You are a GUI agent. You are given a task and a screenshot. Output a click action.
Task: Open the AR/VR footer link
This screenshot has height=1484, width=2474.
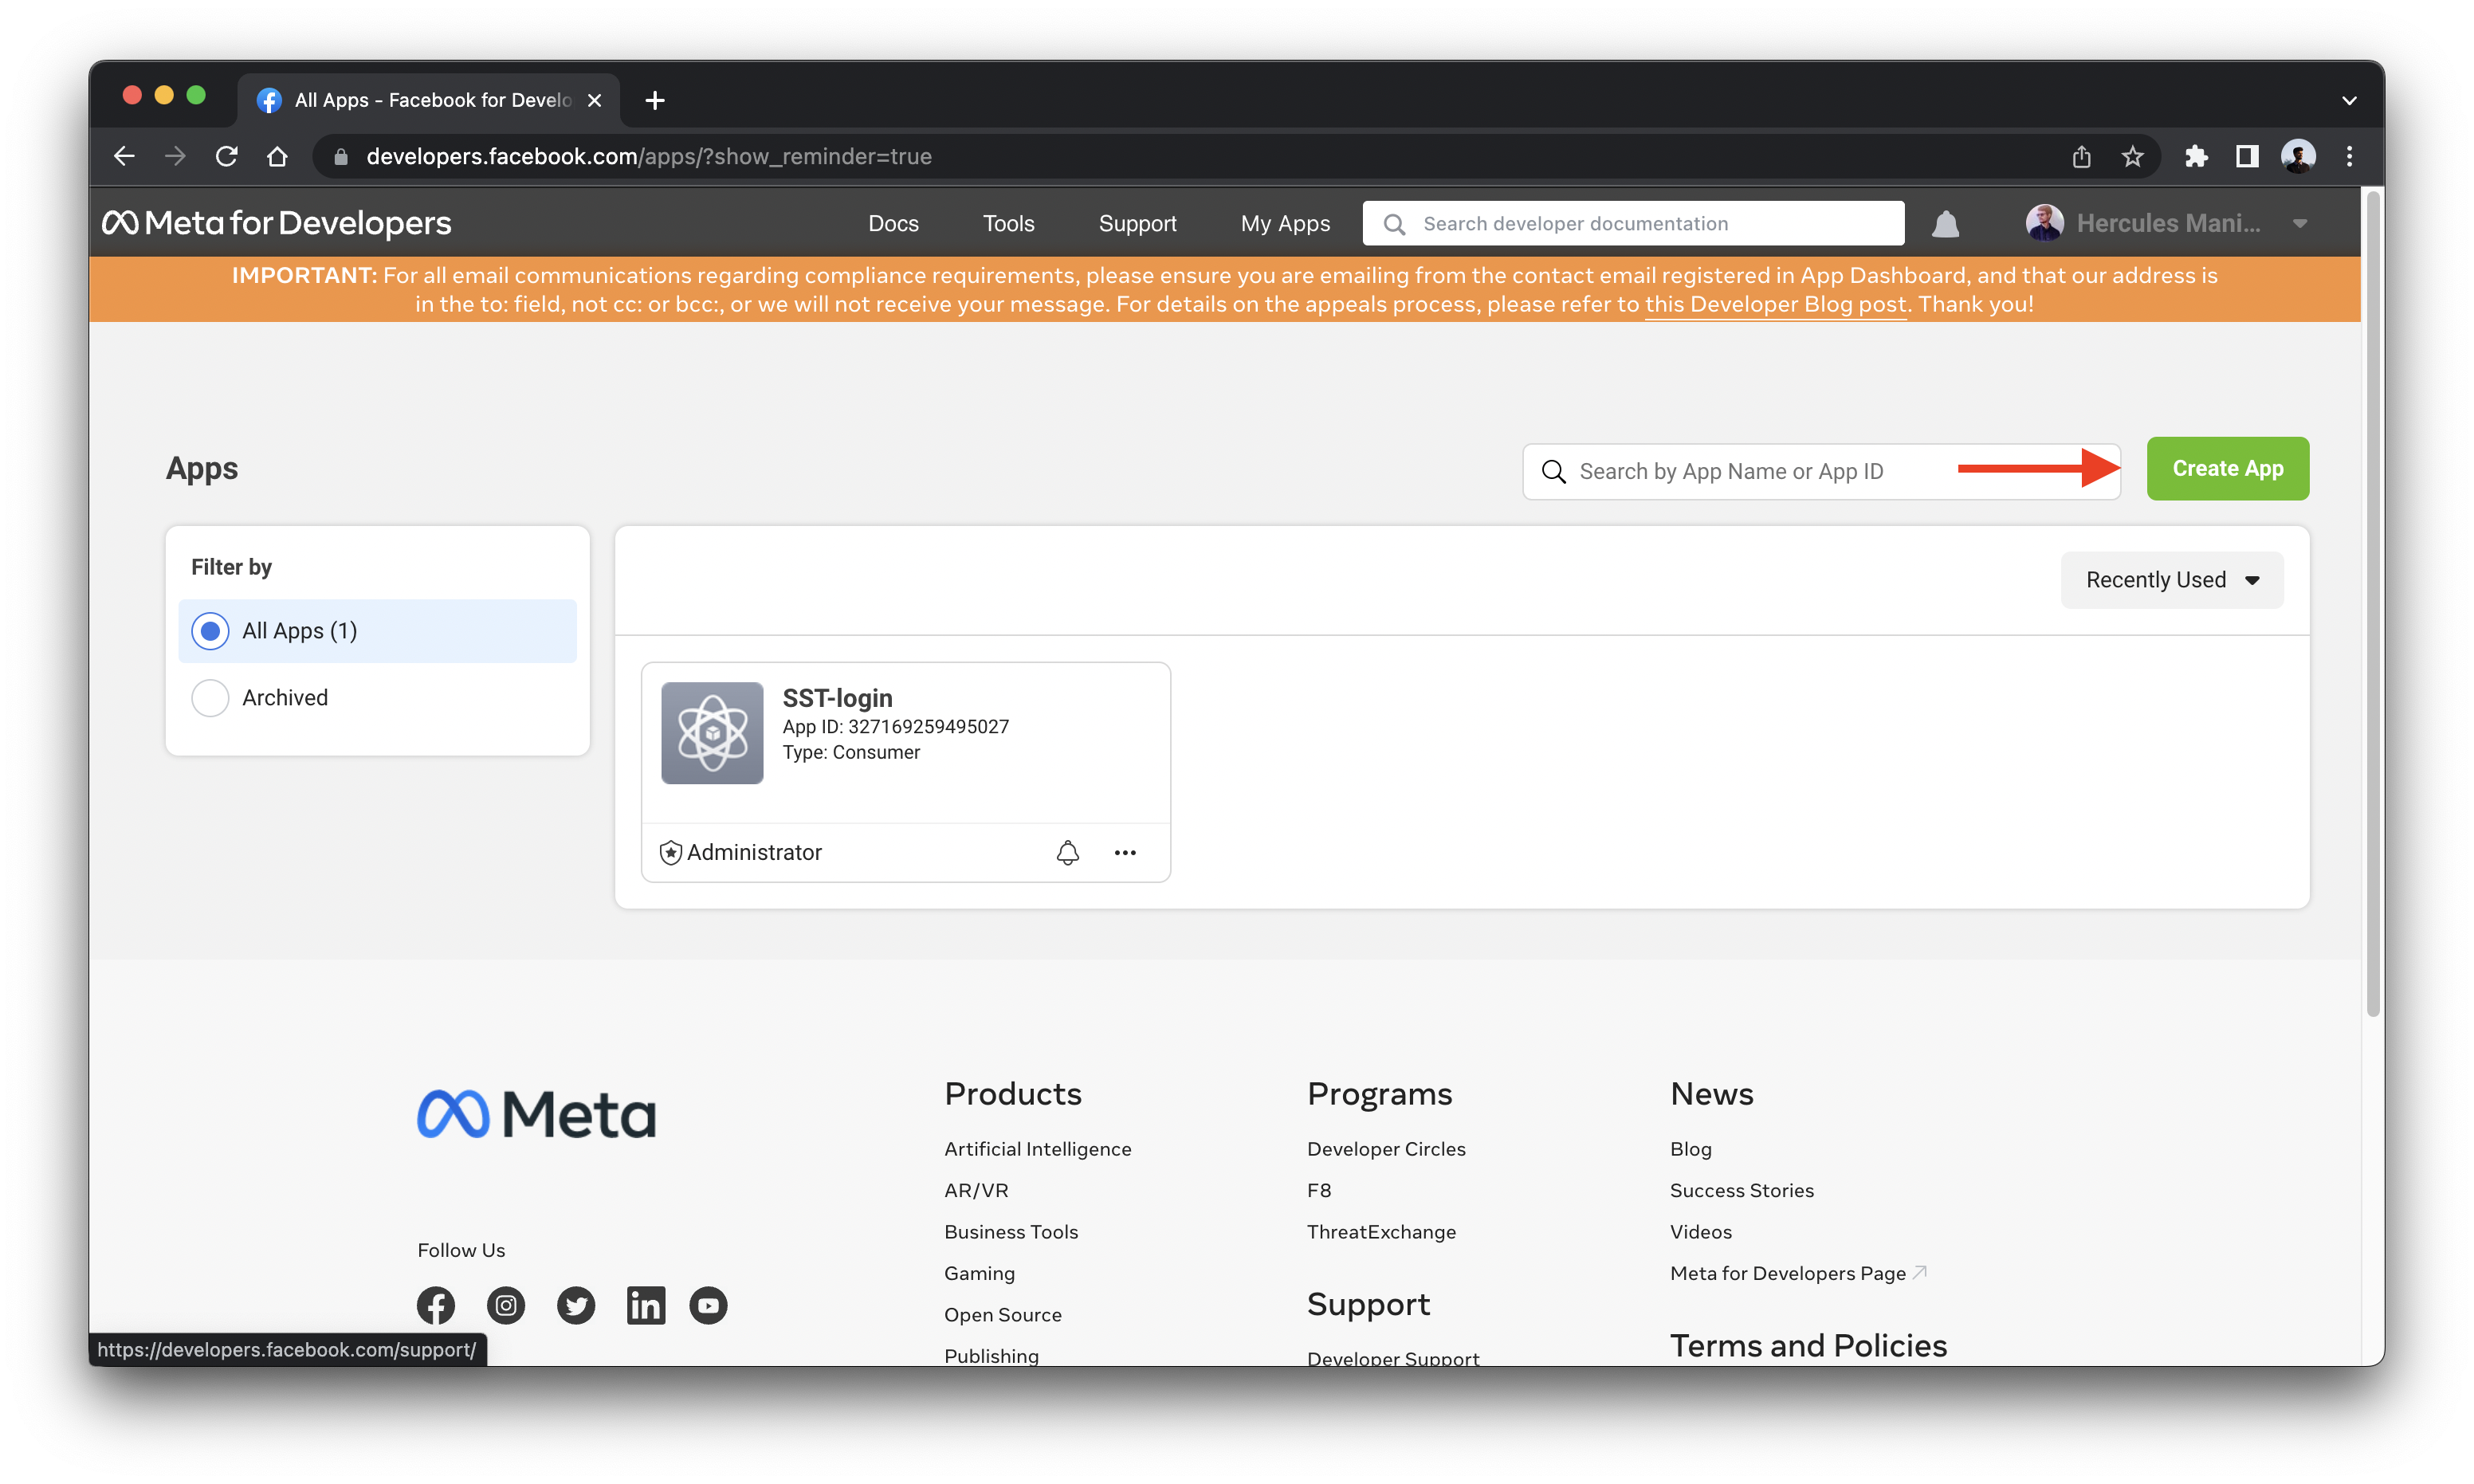(x=976, y=1190)
